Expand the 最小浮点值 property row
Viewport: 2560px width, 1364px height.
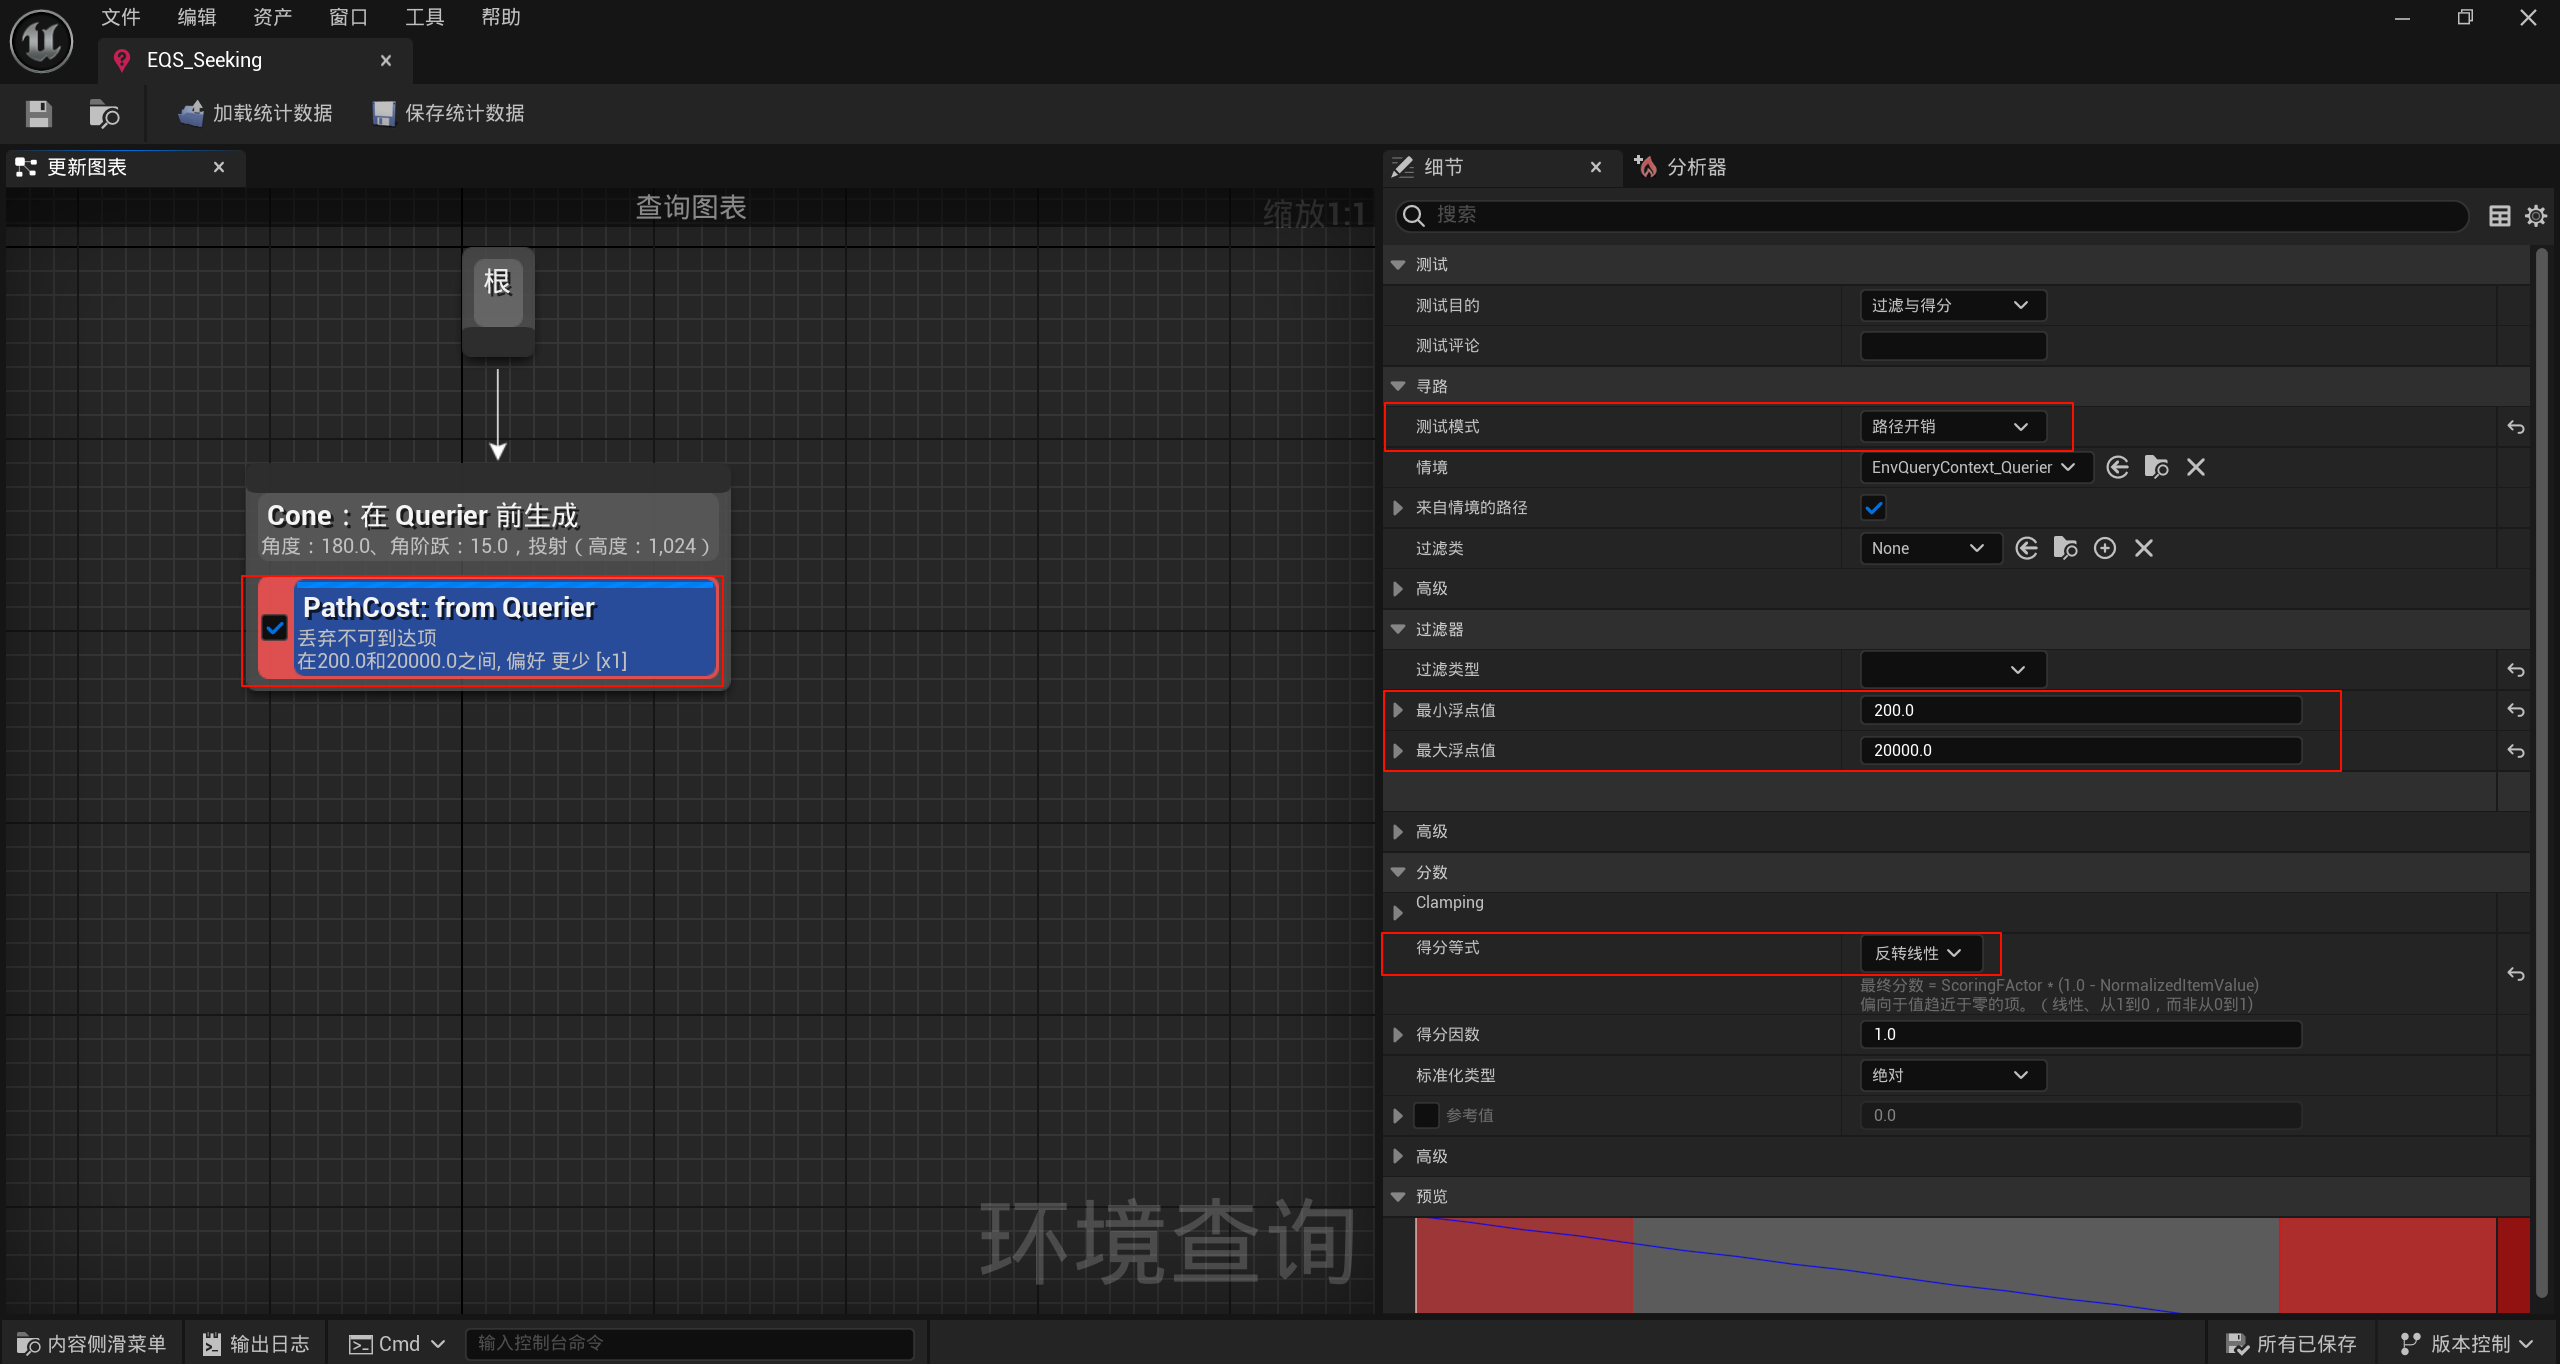tap(1398, 710)
